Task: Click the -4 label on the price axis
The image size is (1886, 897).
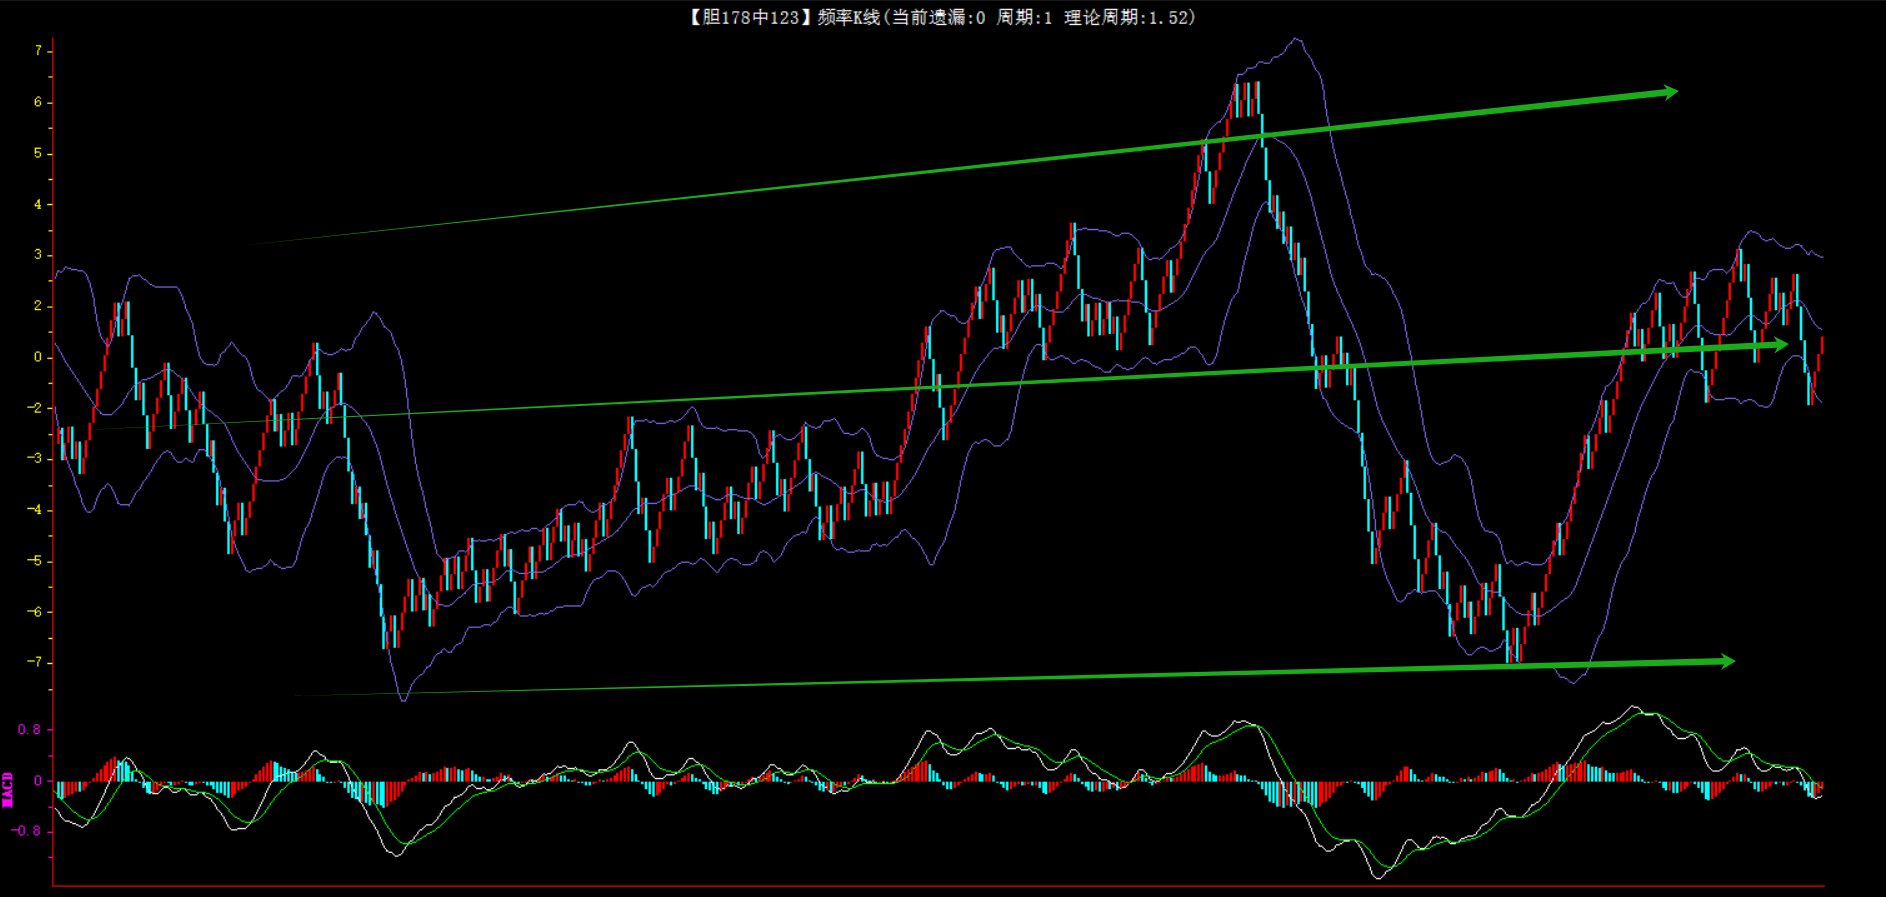Action: (x=35, y=510)
